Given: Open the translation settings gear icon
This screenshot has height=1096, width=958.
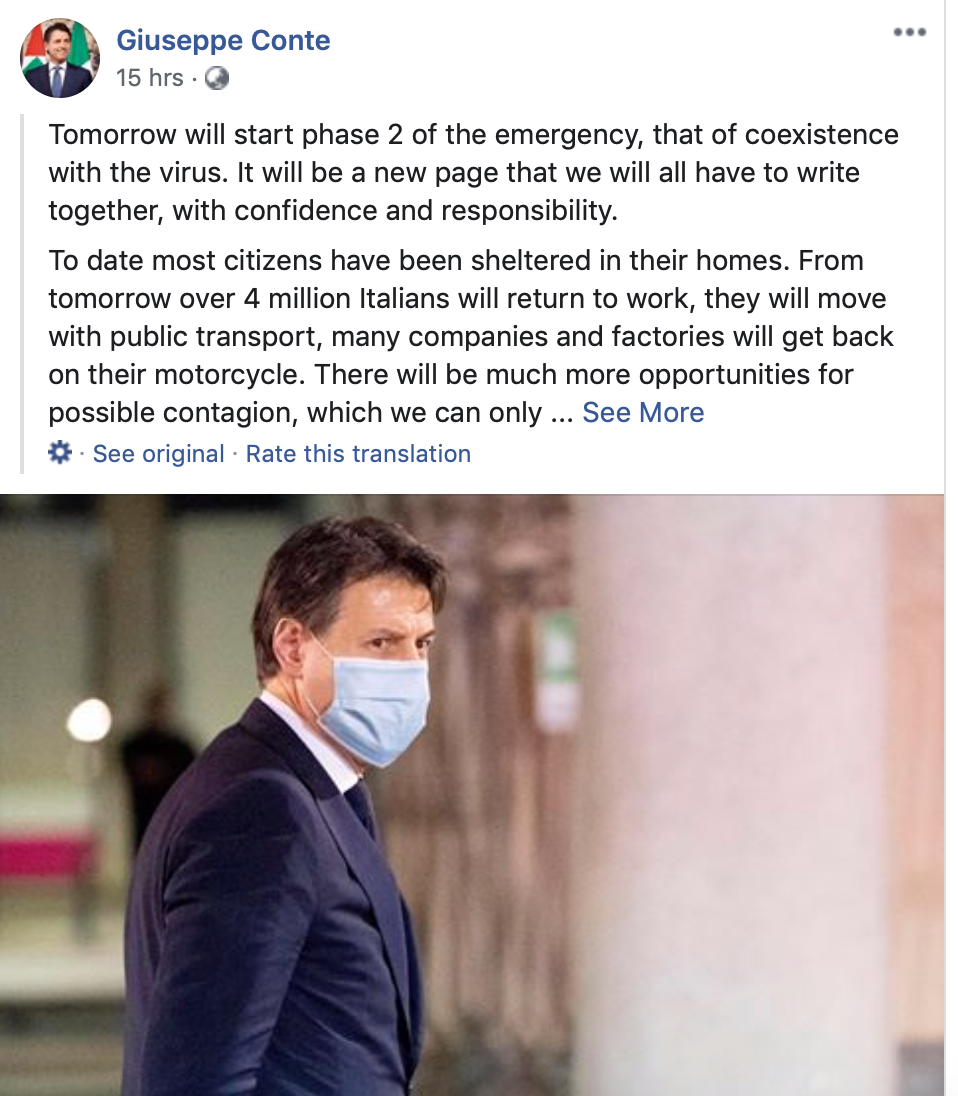Looking at the screenshot, I should (60, 453).
